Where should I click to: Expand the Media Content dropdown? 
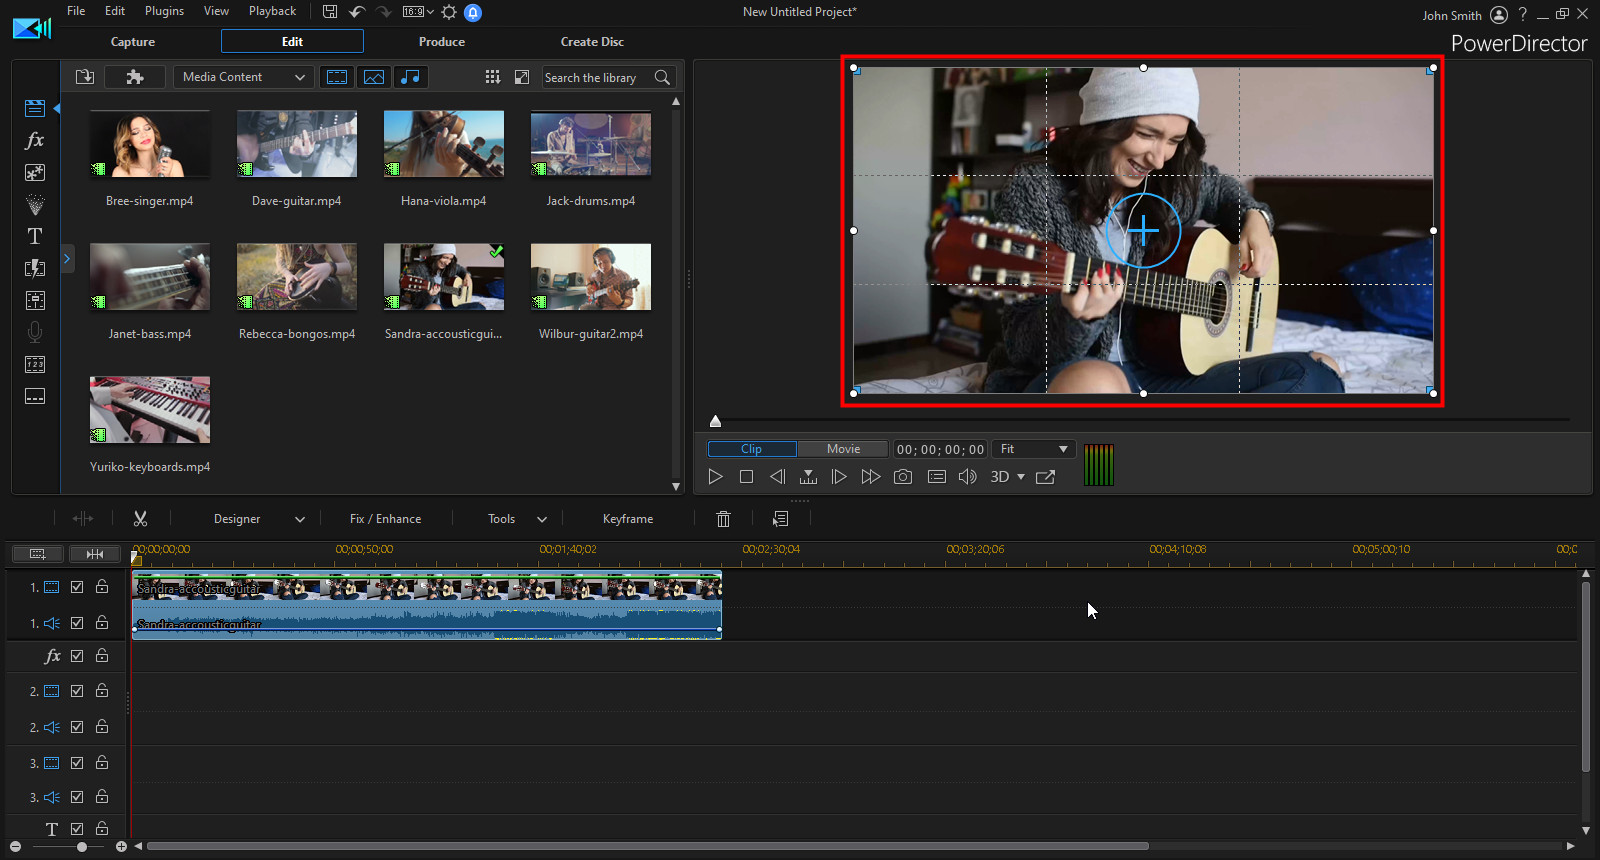(243, 77)
